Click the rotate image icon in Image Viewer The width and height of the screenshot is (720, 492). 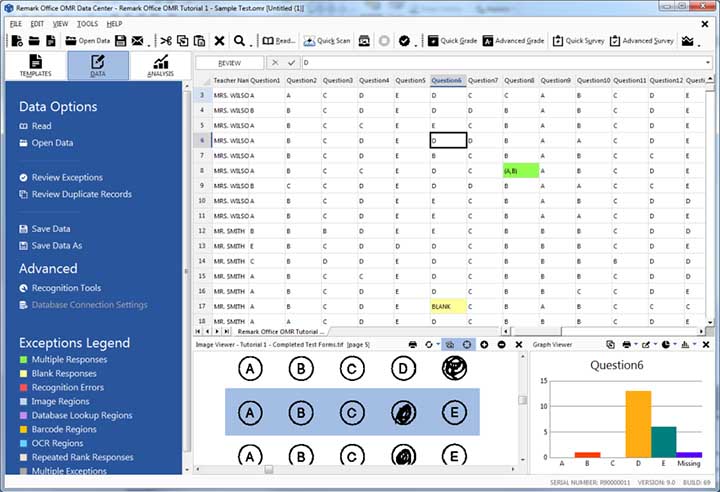[x=428, y=345]
